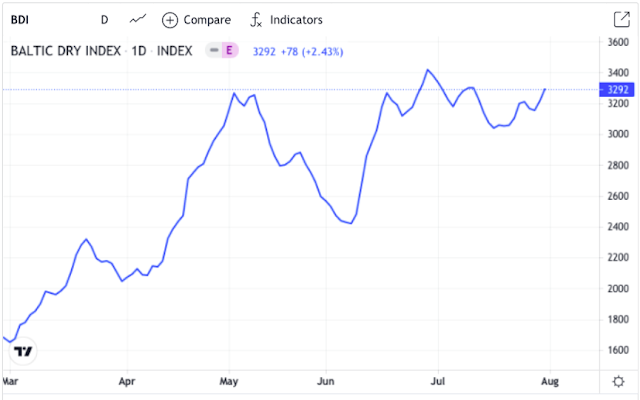Click the fx Indicators icon

coord(256,20)
